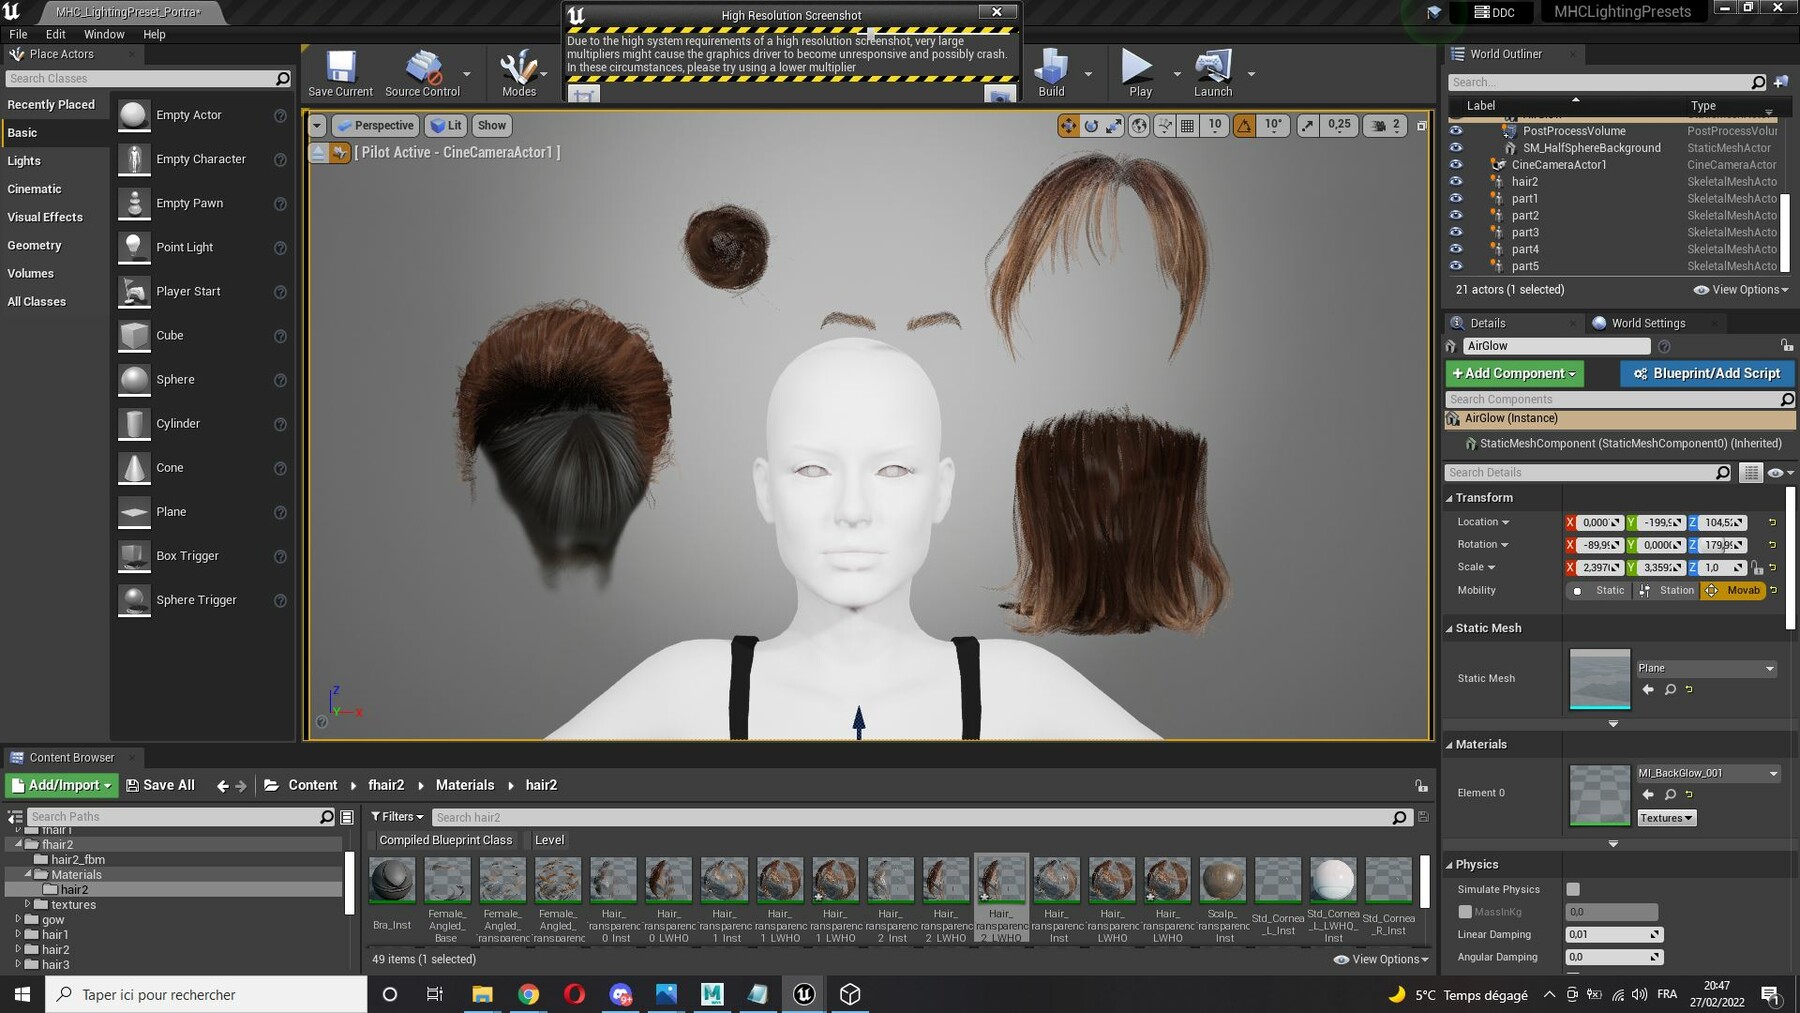The height and width of the screenshot is (1013, 1800).
Task: Open the Help menu
Action: coord(154,34)
